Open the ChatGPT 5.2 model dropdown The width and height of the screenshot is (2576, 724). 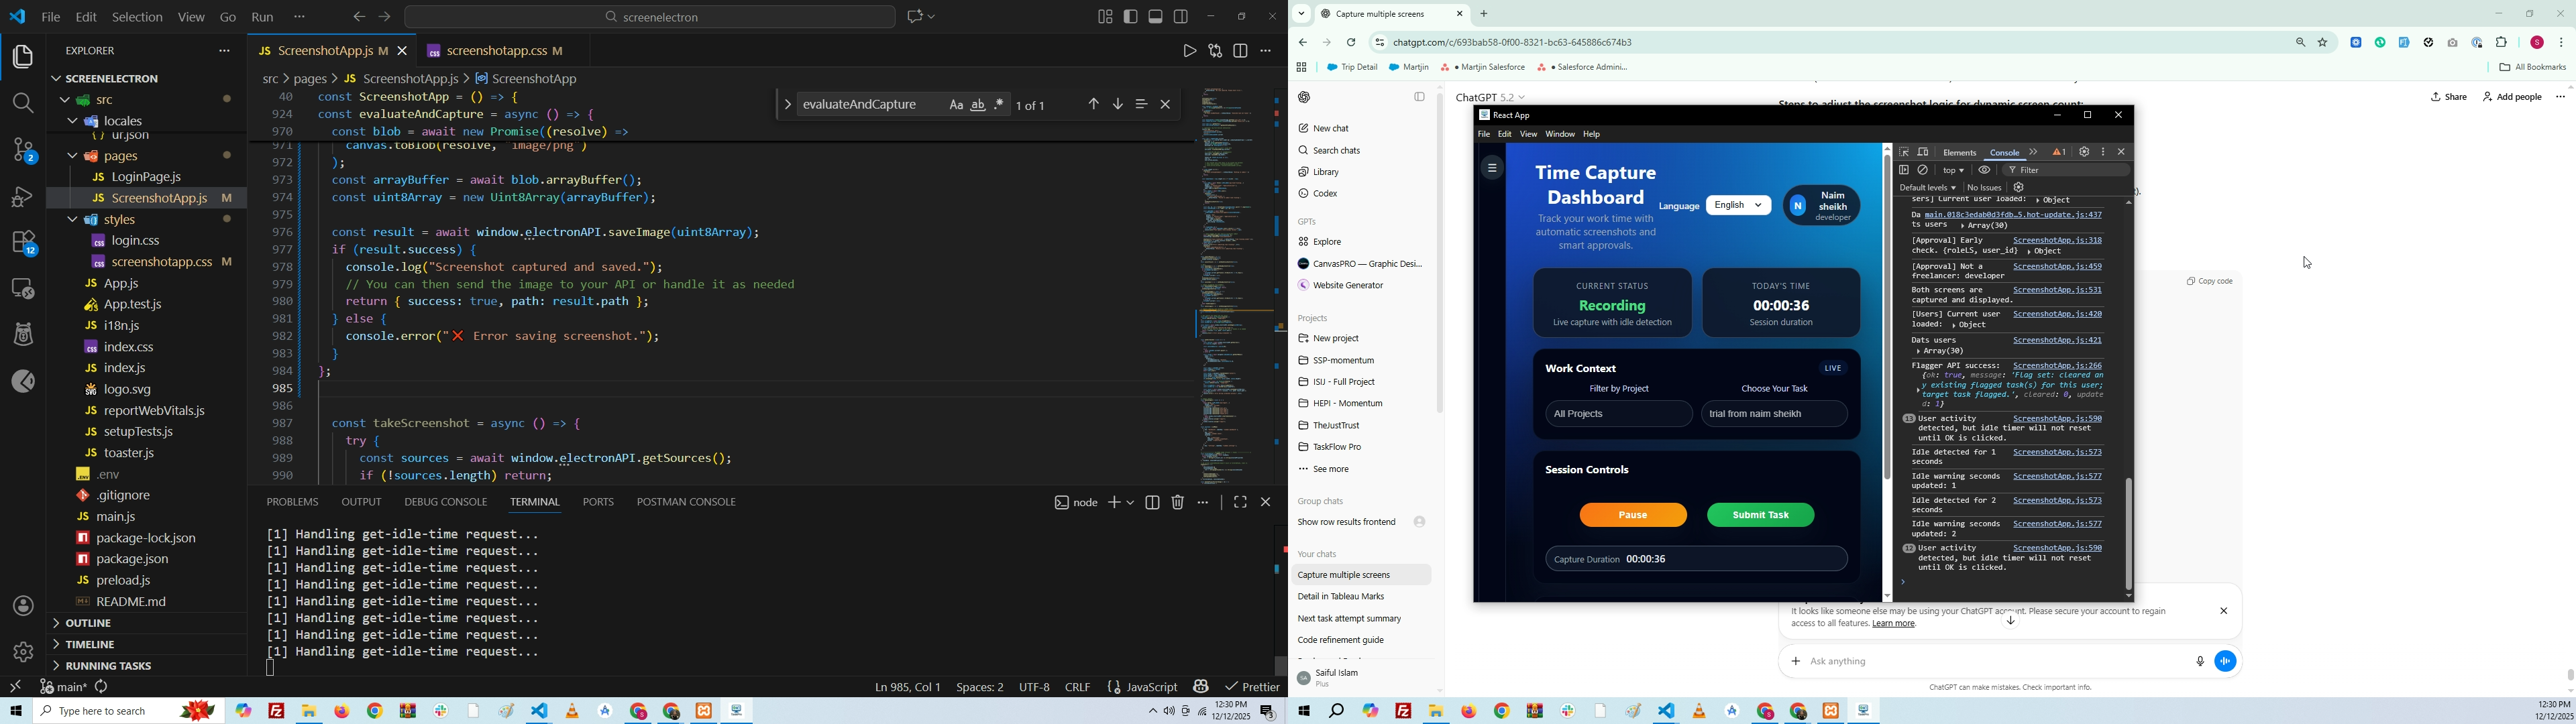coord(1490,97)
